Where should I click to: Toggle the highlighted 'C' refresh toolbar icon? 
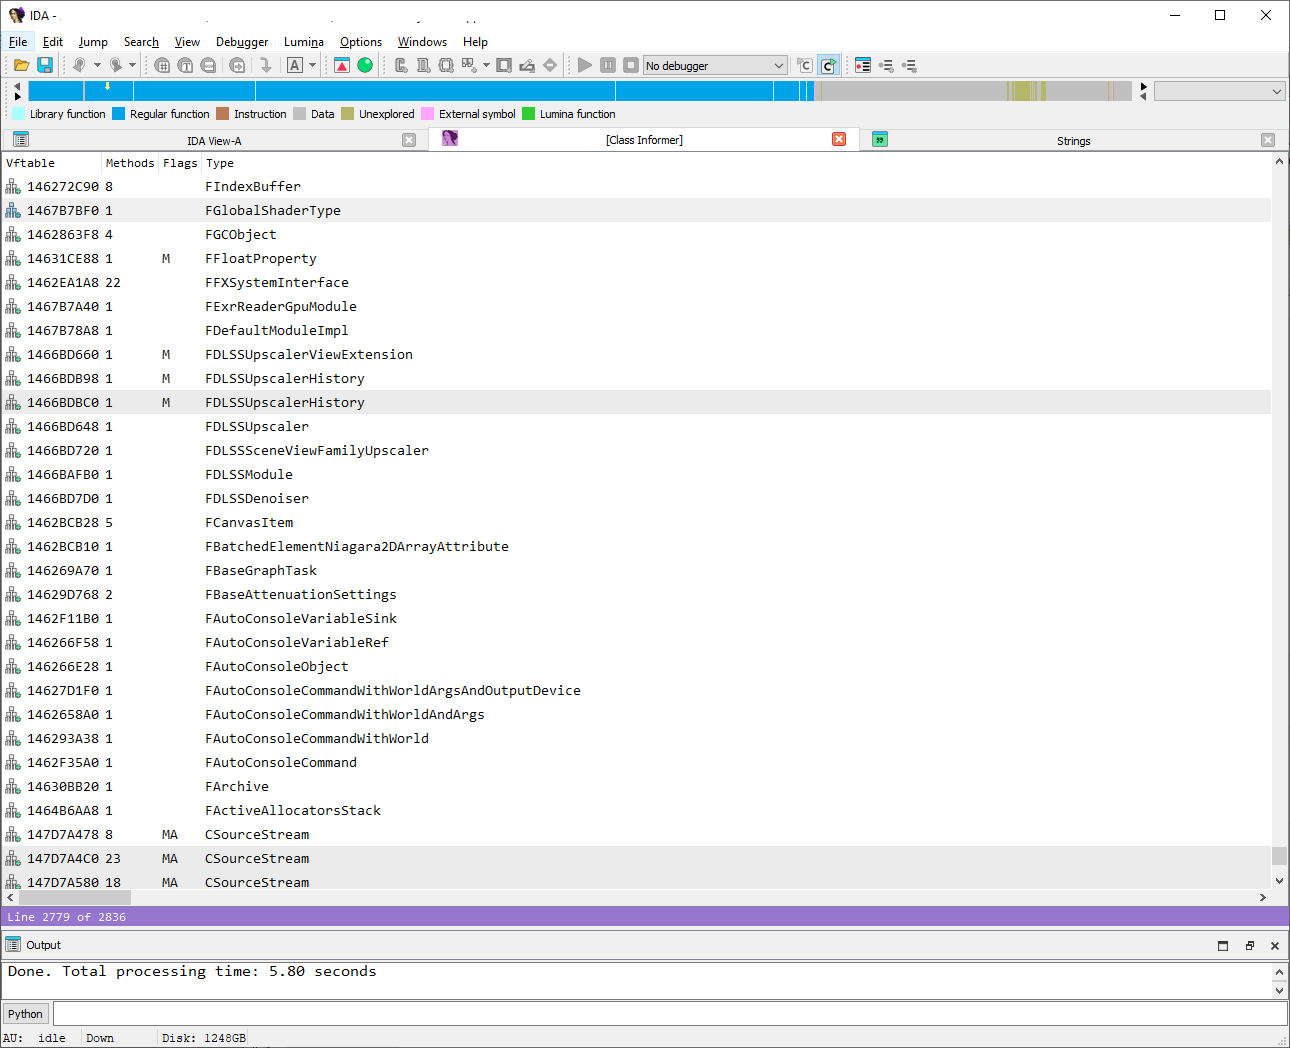(828, 65)
